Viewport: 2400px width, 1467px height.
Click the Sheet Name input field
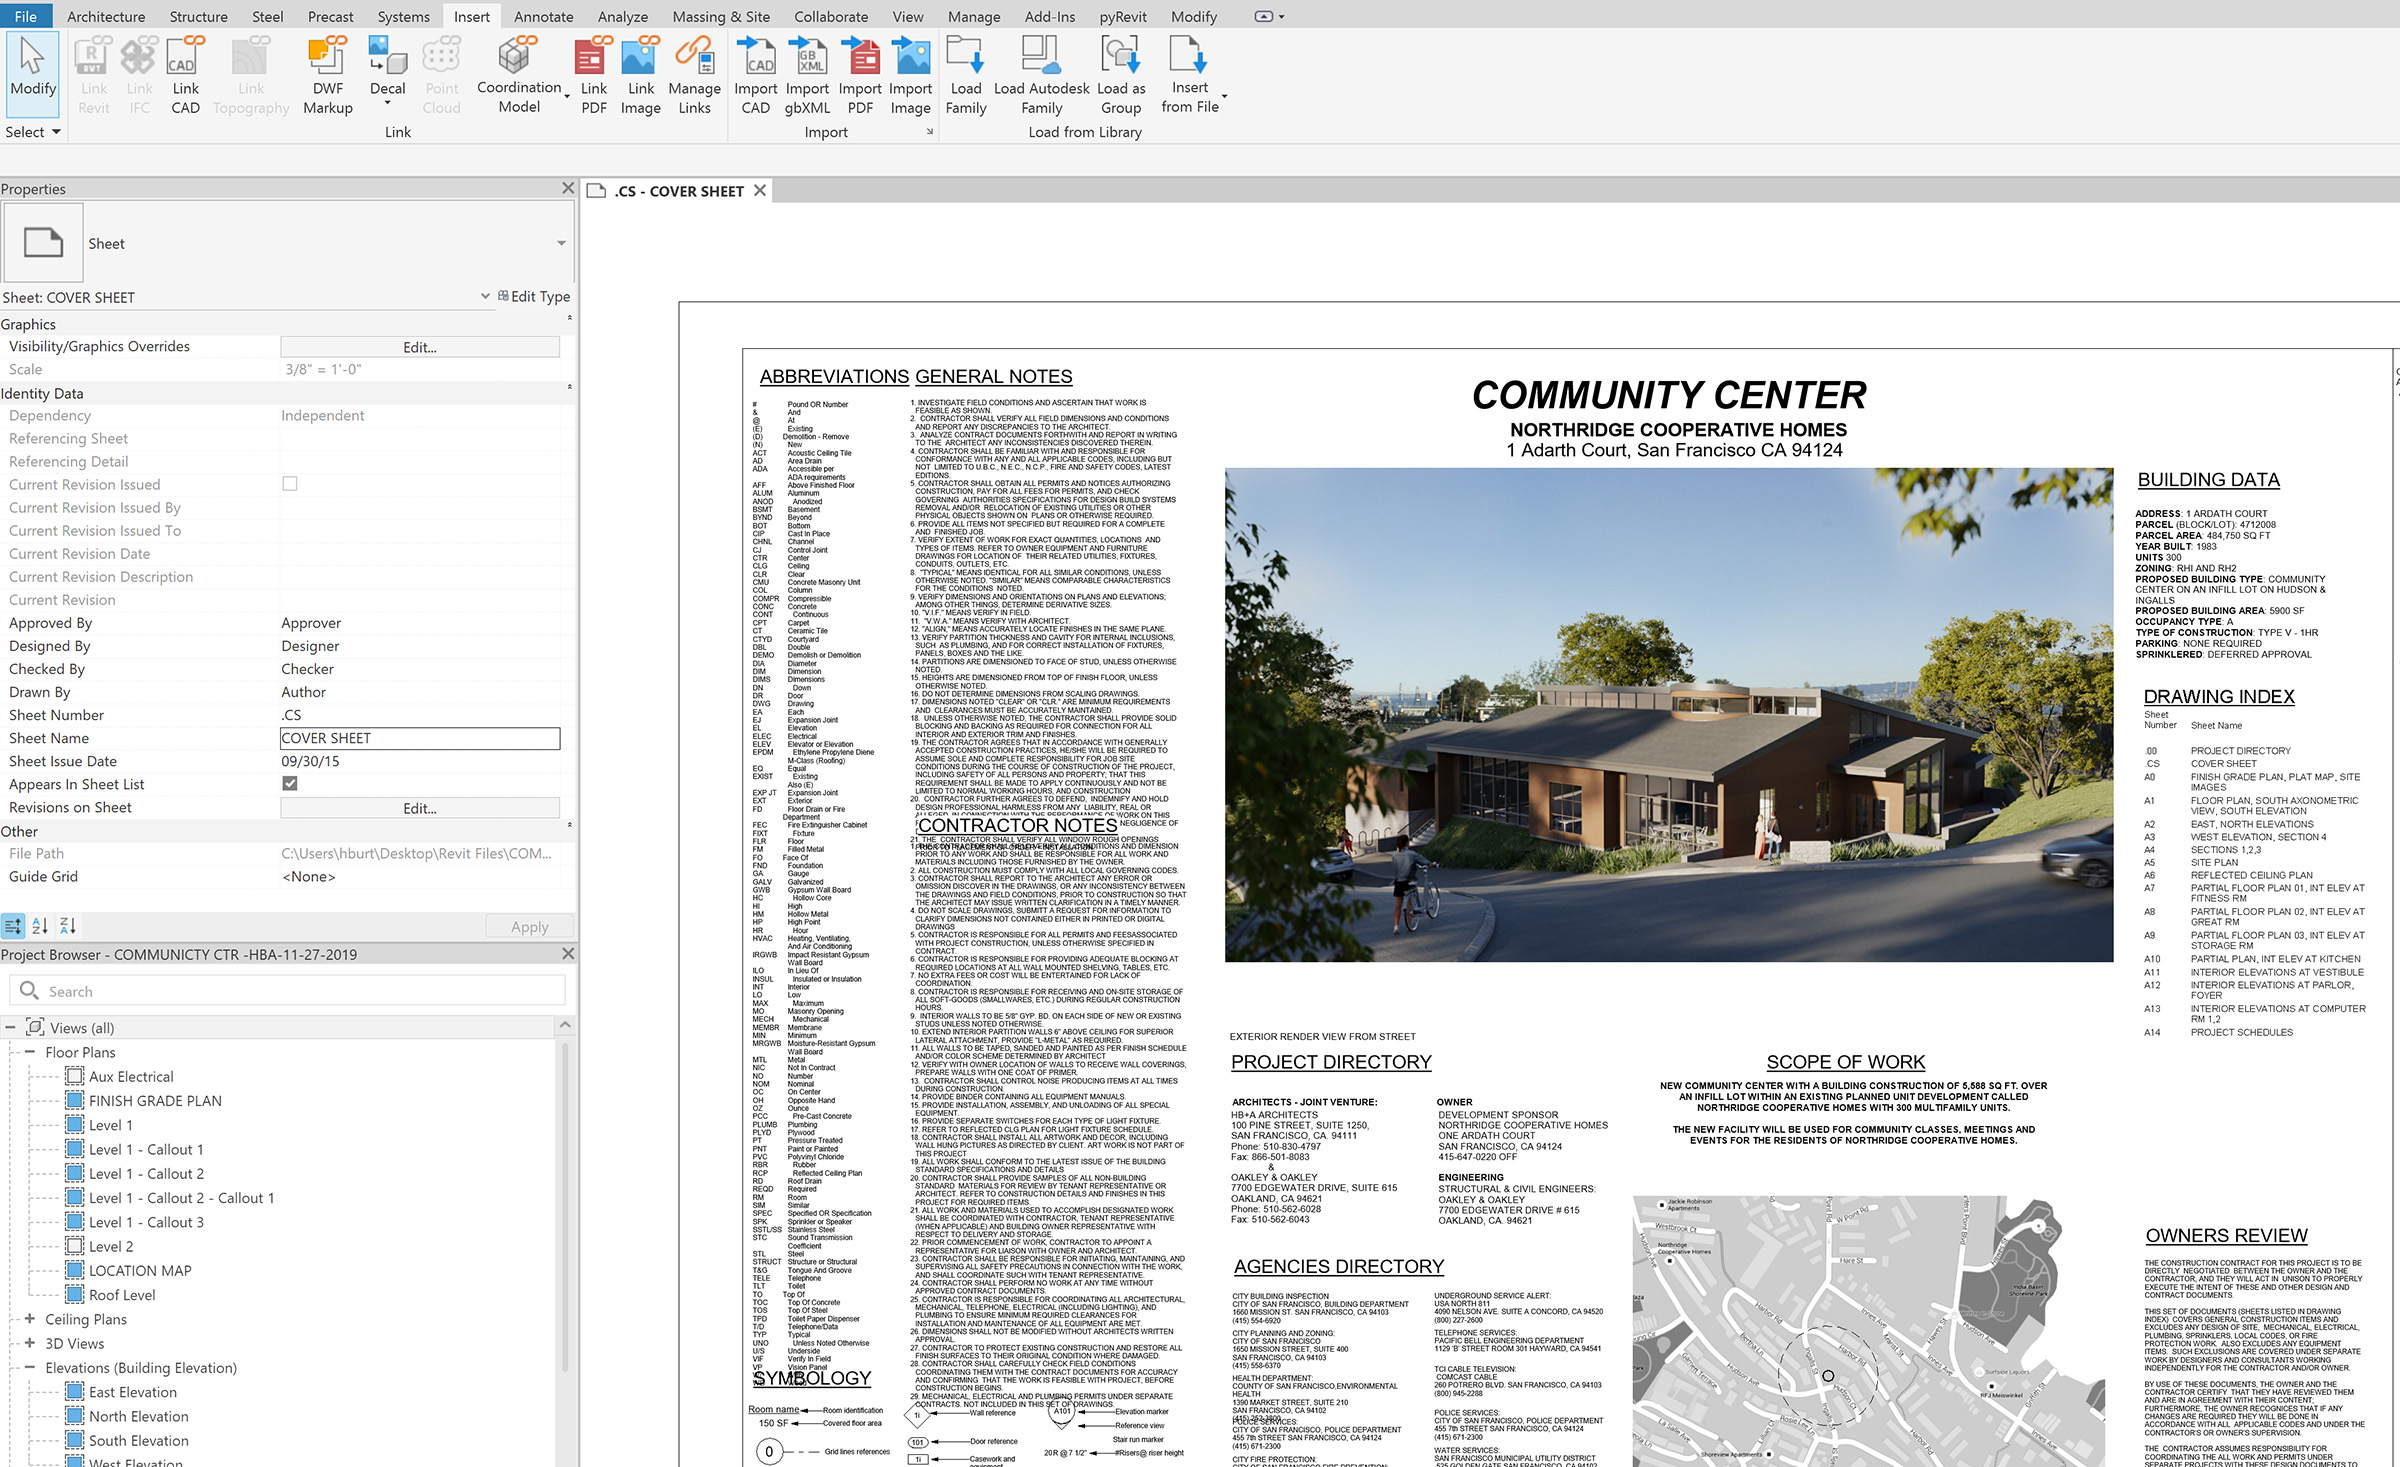420,738
